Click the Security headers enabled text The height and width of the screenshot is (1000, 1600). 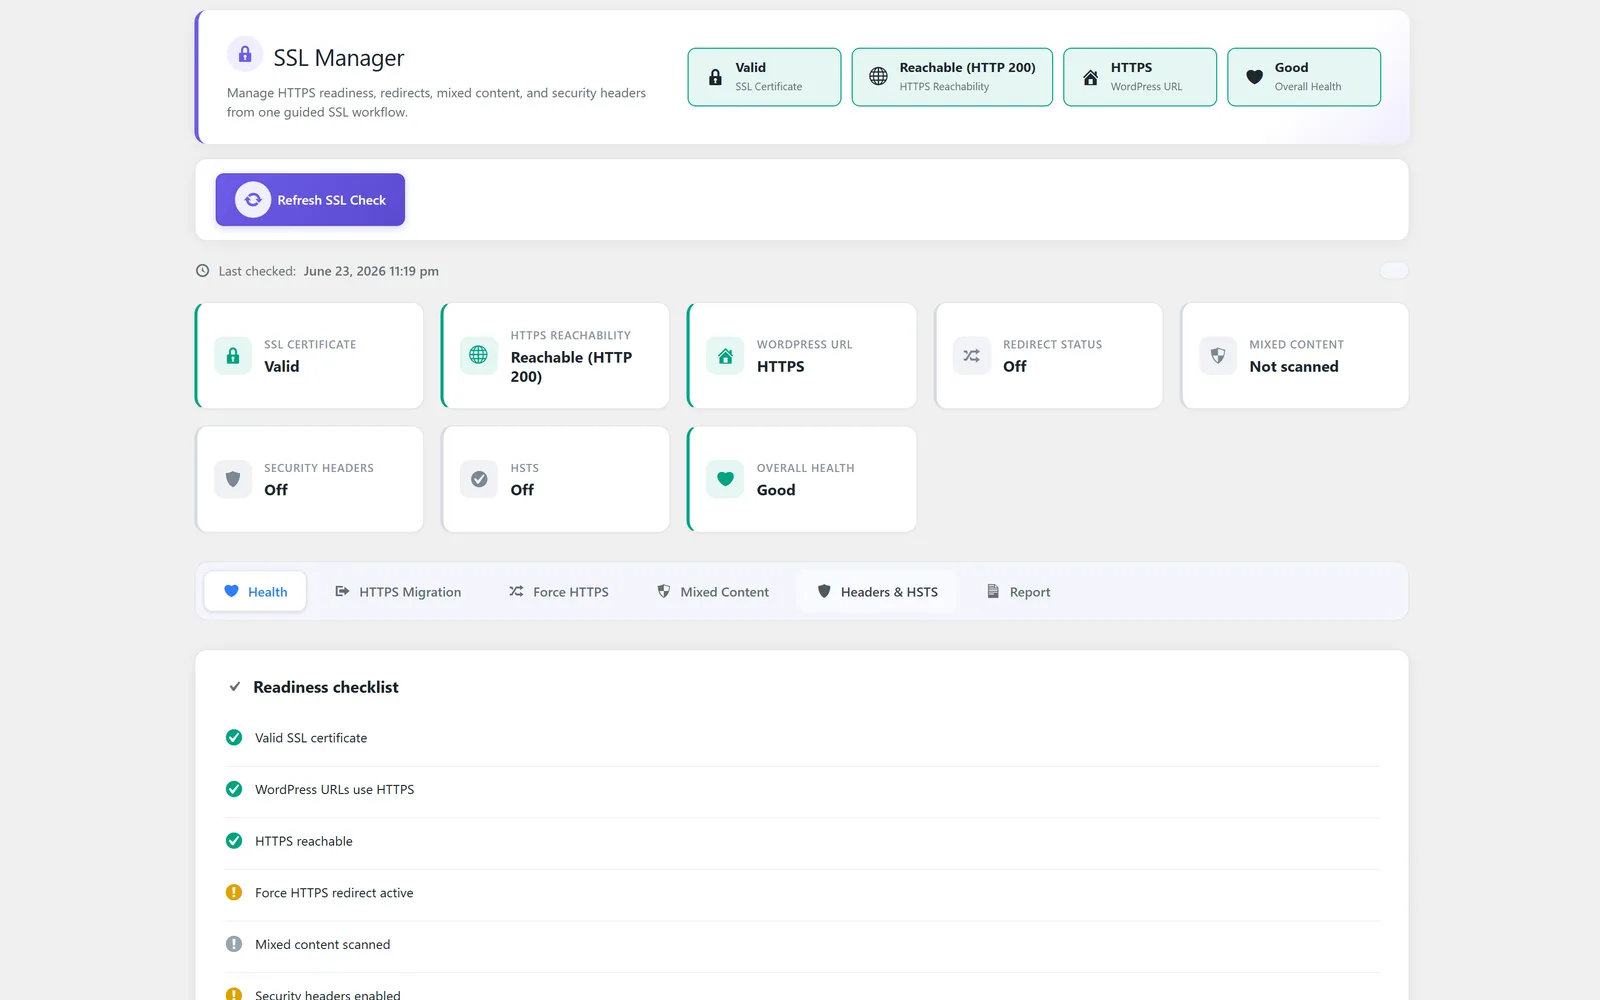328,995
